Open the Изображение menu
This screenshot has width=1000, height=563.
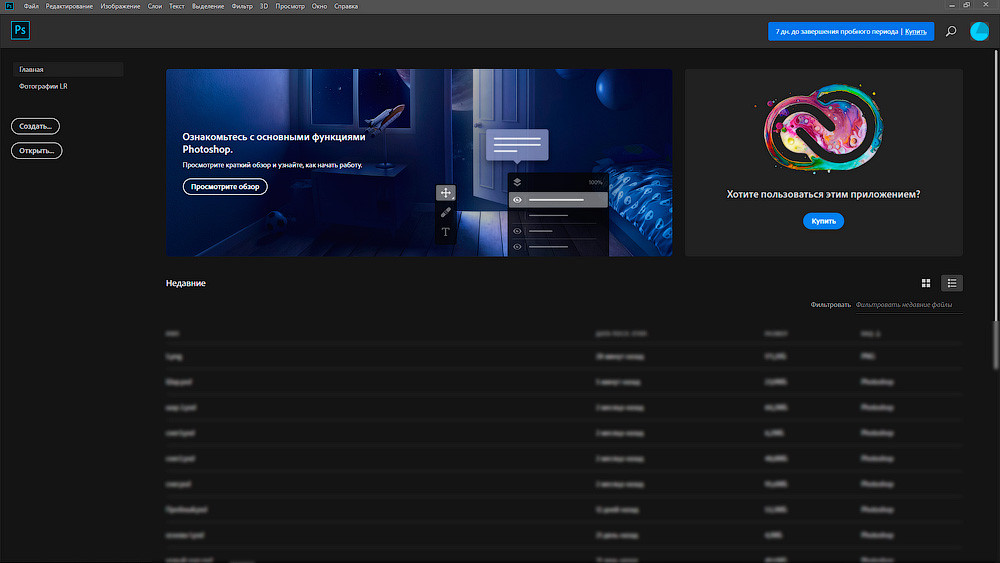(120, 6)
